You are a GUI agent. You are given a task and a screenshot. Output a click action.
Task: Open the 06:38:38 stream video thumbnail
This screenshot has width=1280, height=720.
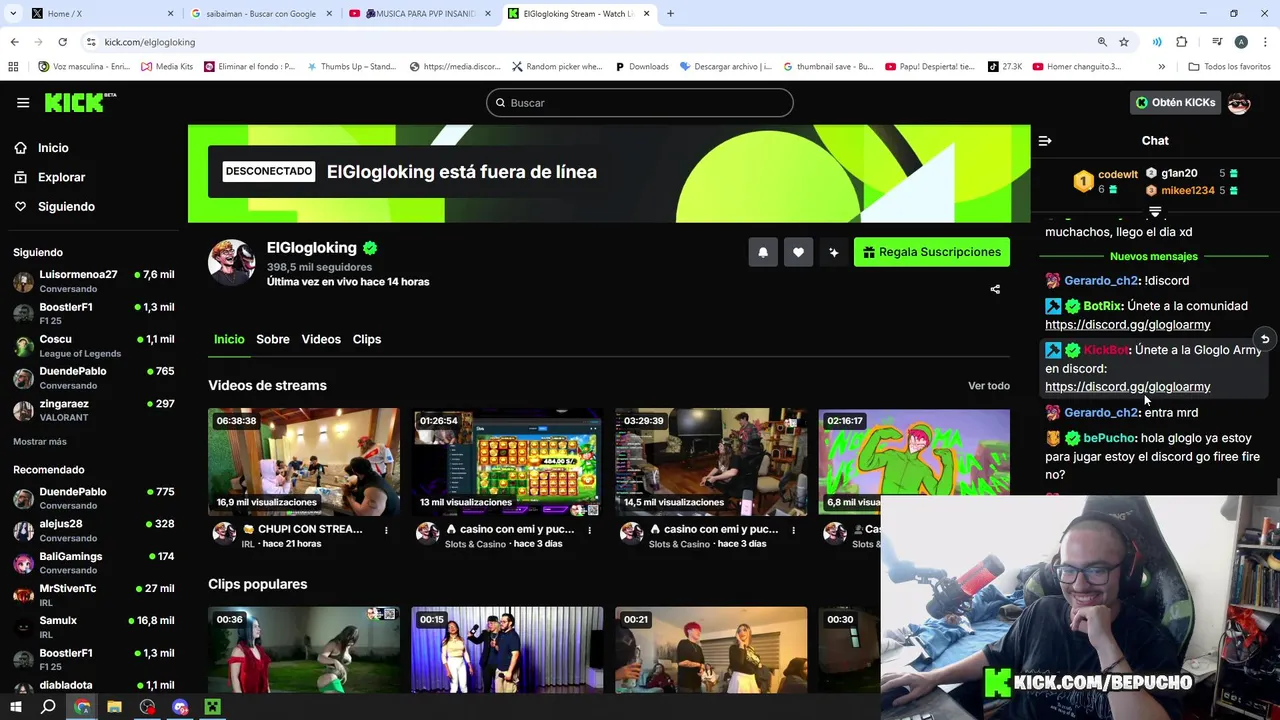(x=304, y=461)
